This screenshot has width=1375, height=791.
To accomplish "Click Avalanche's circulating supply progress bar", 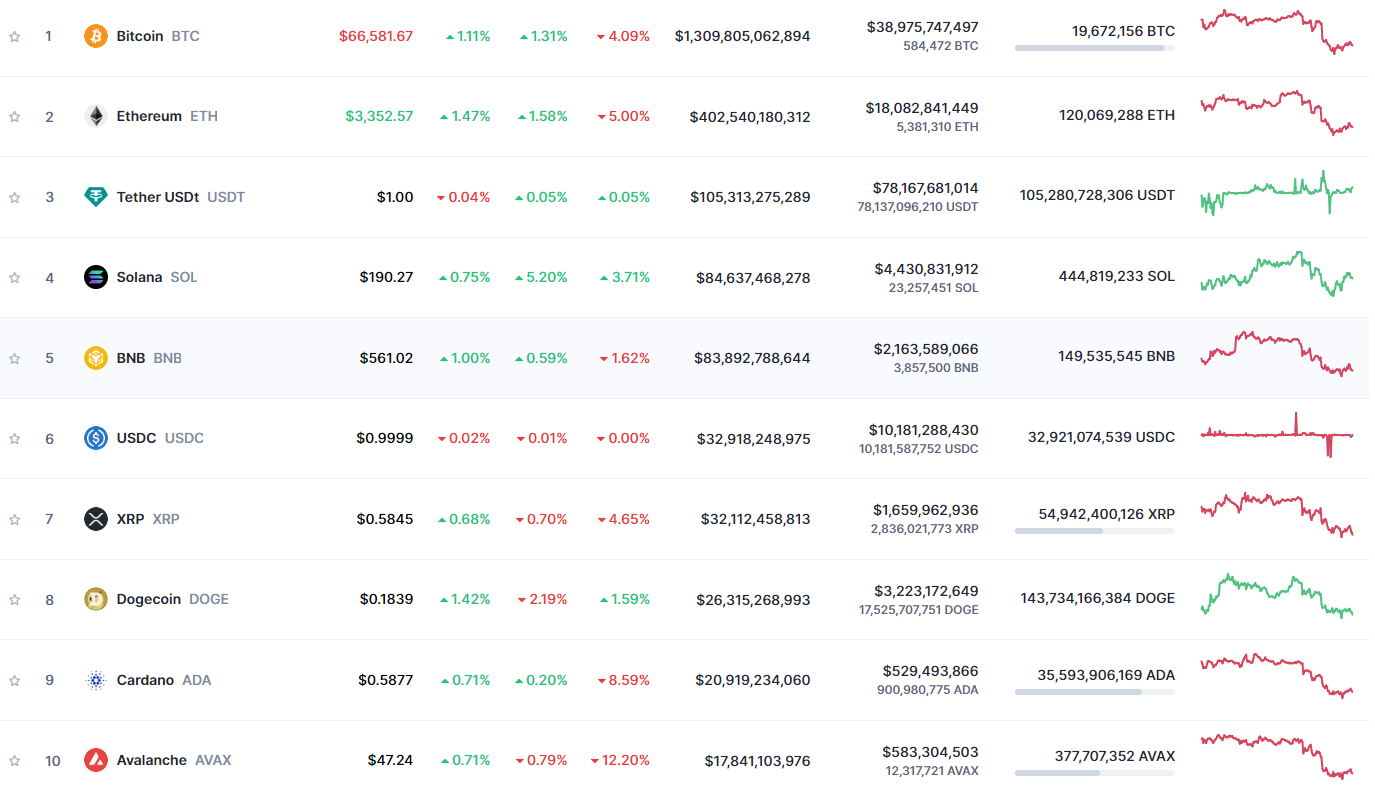I will pyautogui.click(x=1095, y=772).
